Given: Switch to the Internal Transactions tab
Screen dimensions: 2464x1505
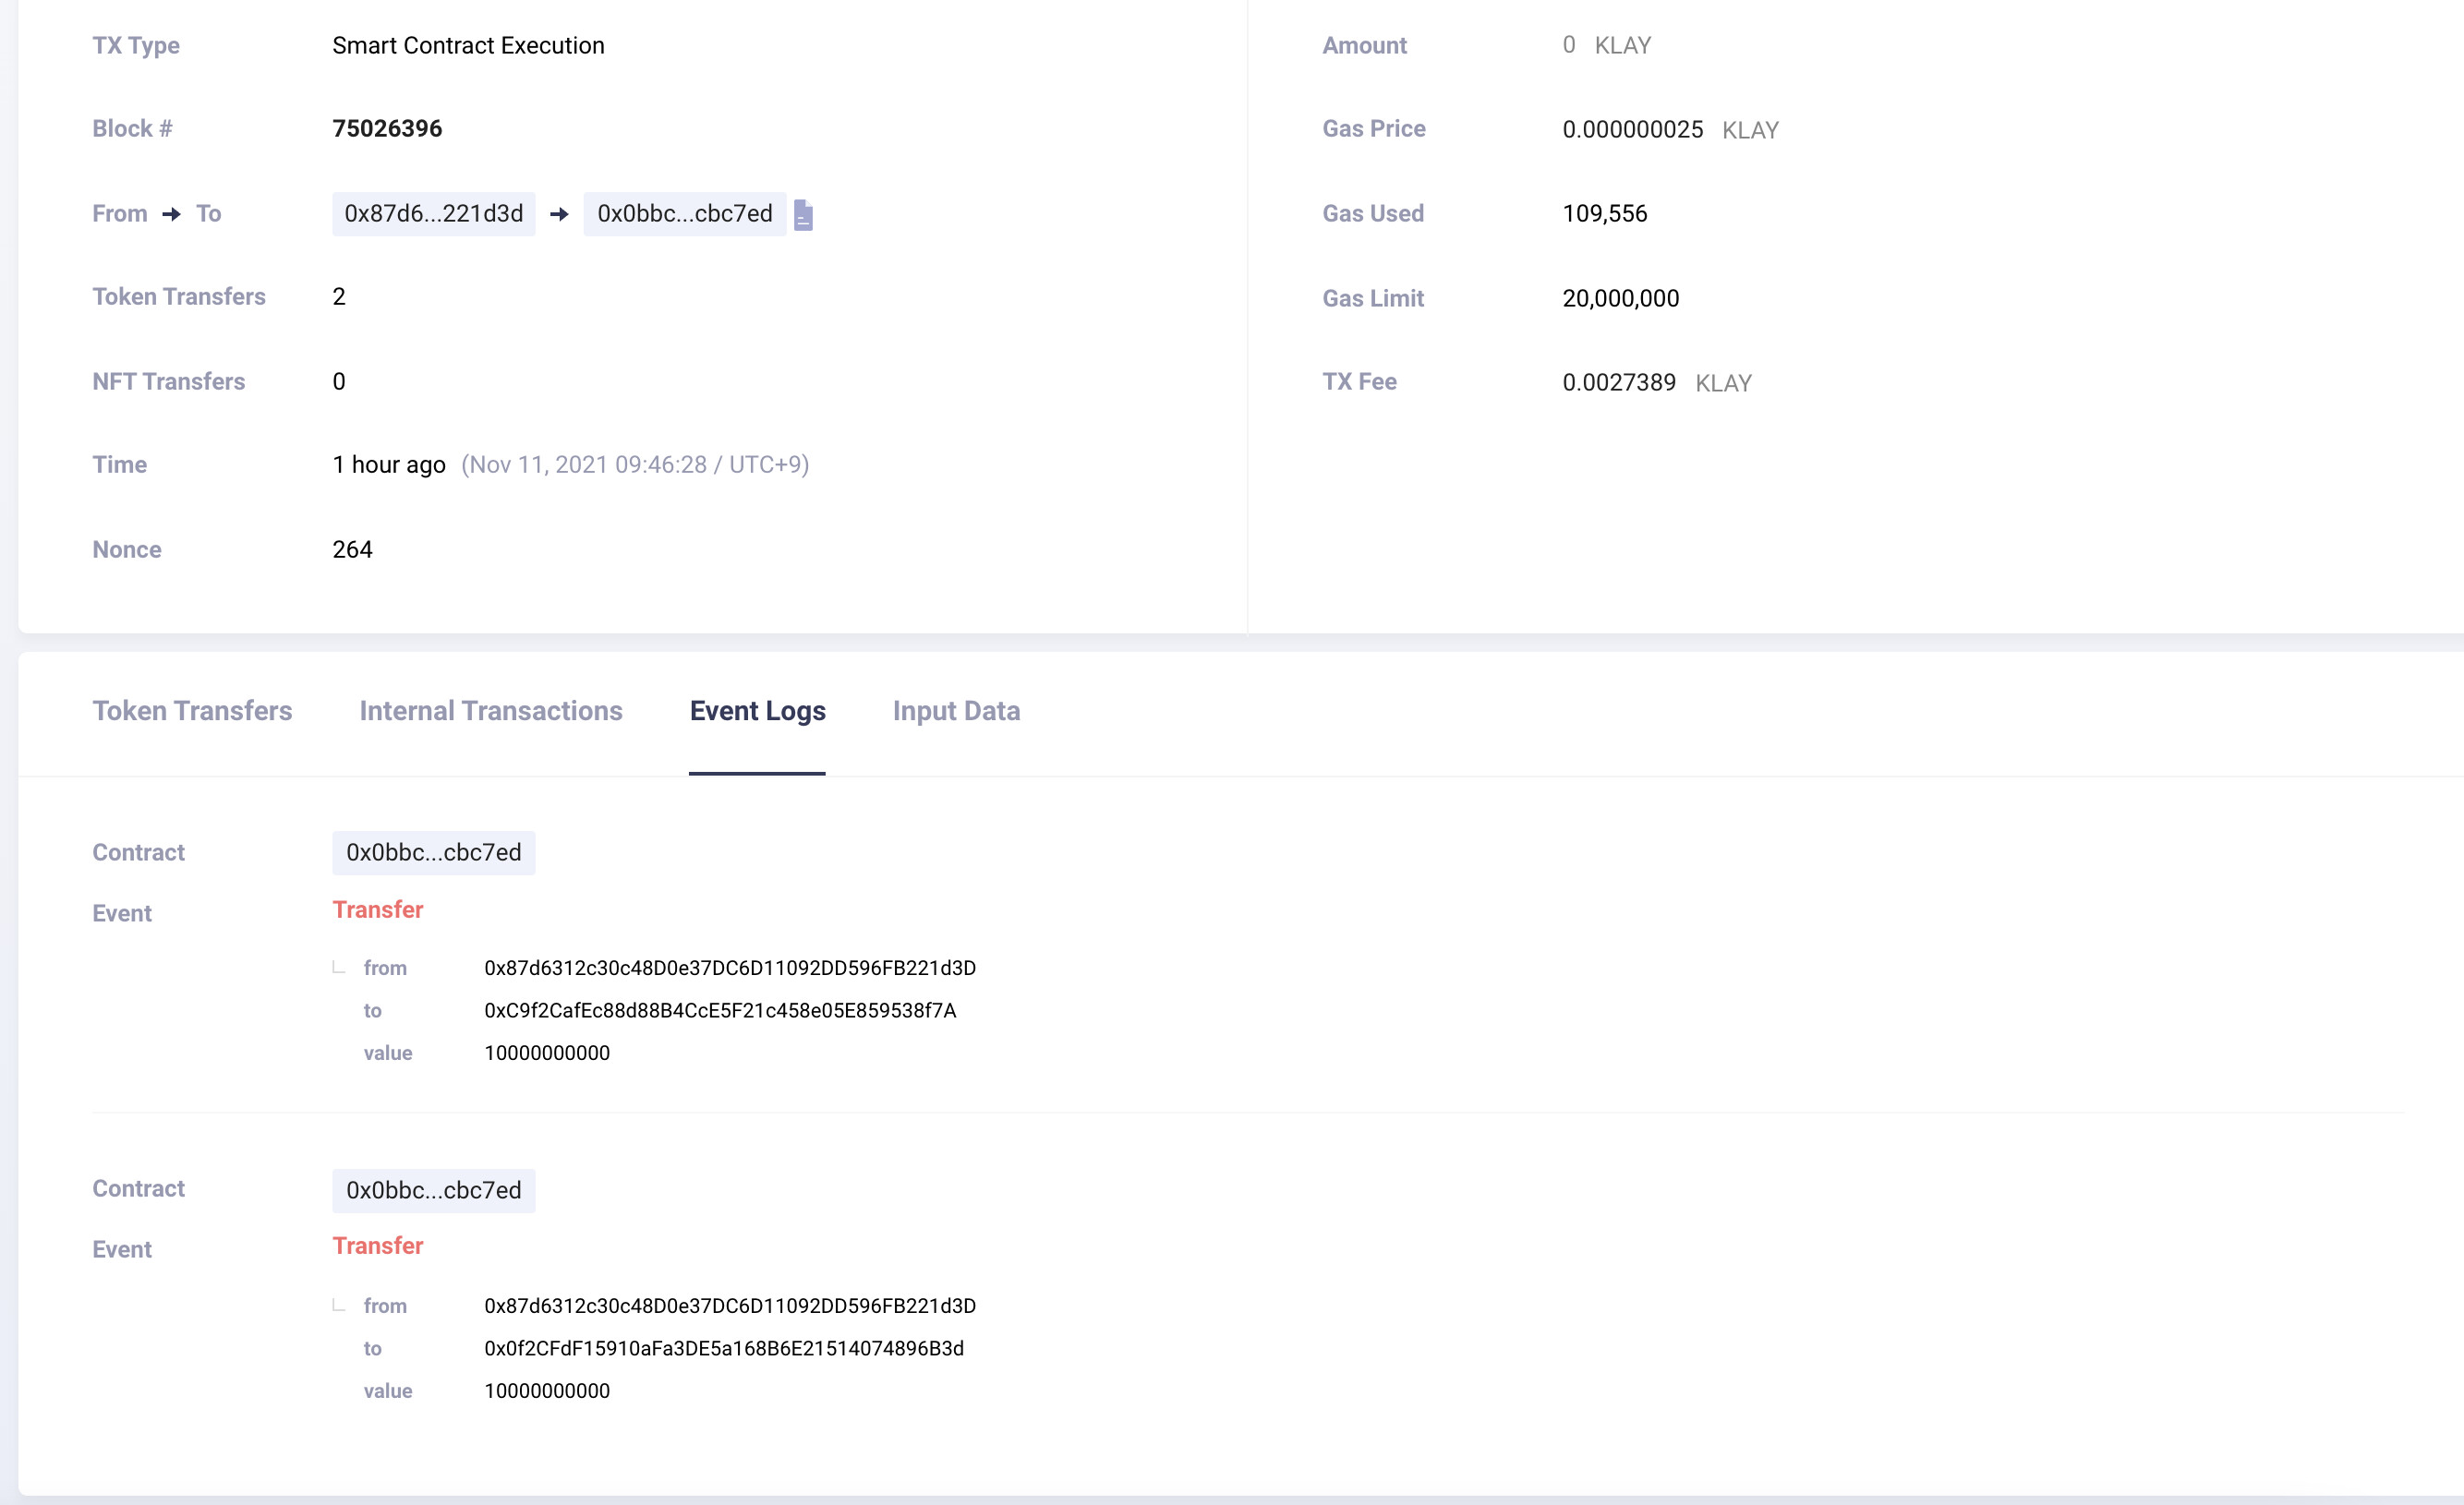Looking at the screenshot, I should tap(491, 711).
